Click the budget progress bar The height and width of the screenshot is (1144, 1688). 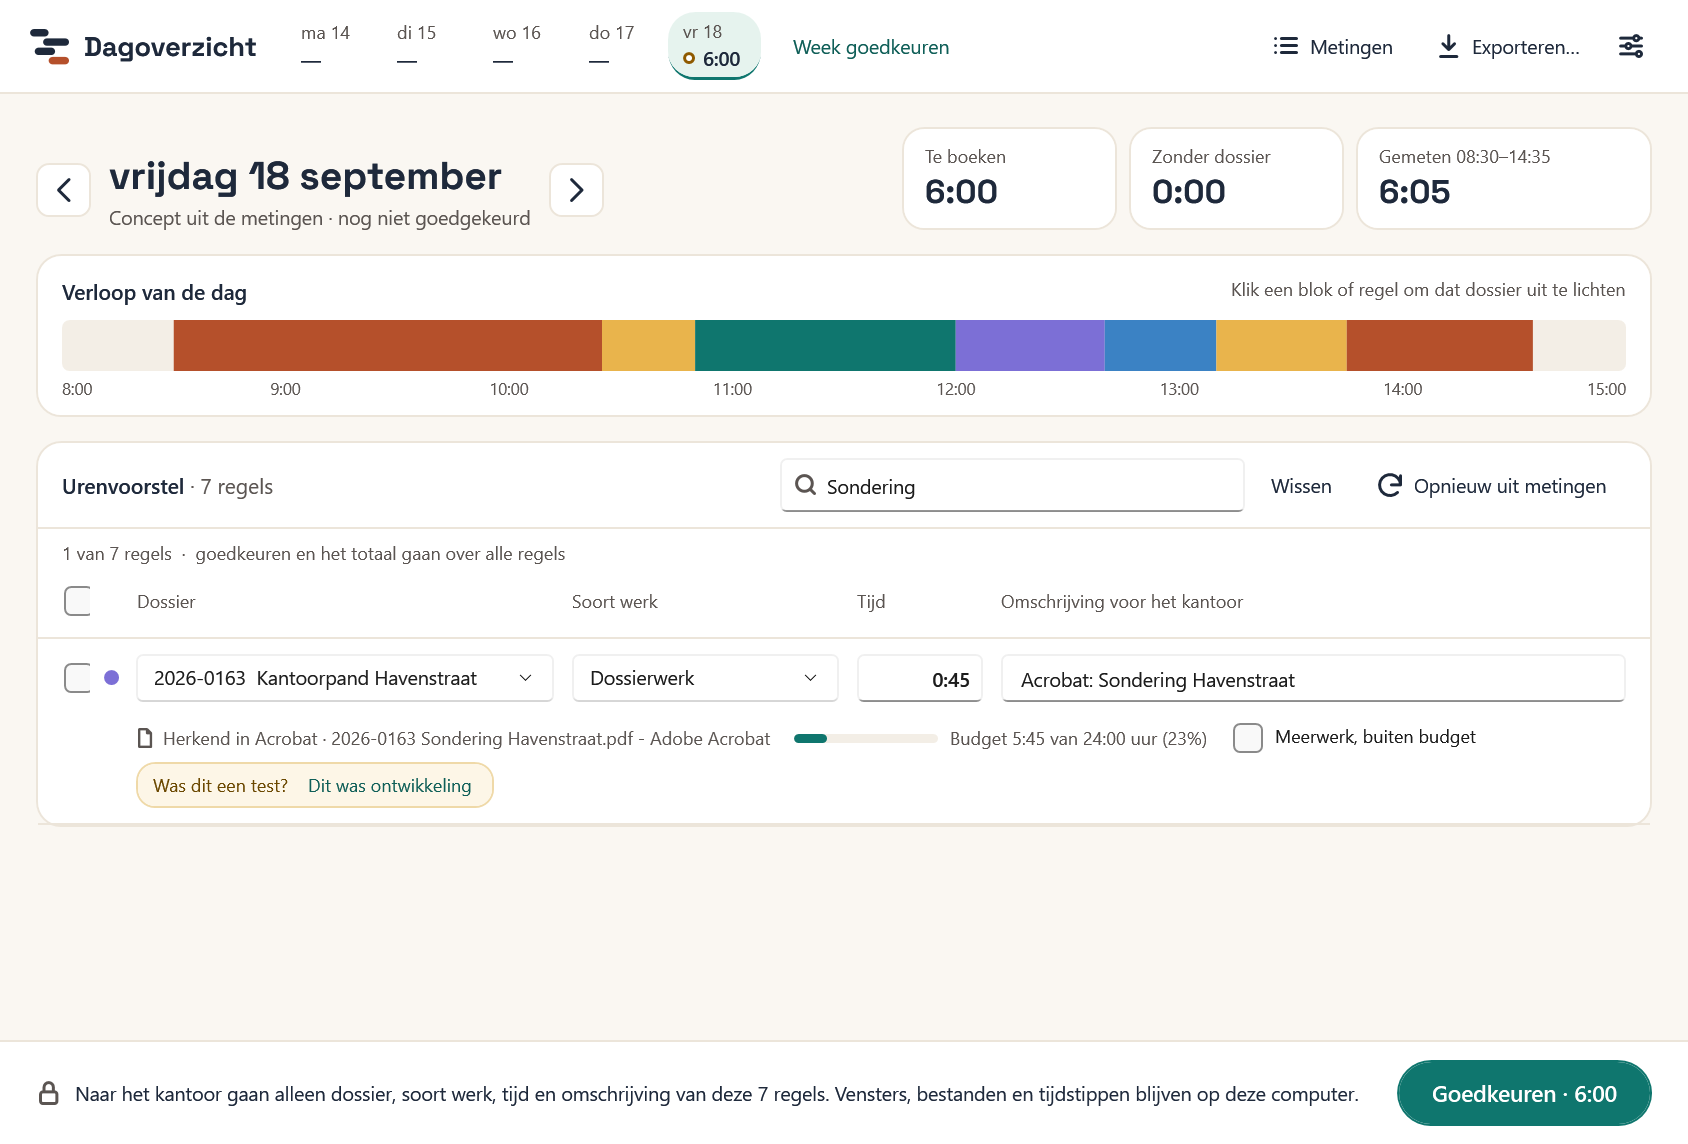point(865,738)
